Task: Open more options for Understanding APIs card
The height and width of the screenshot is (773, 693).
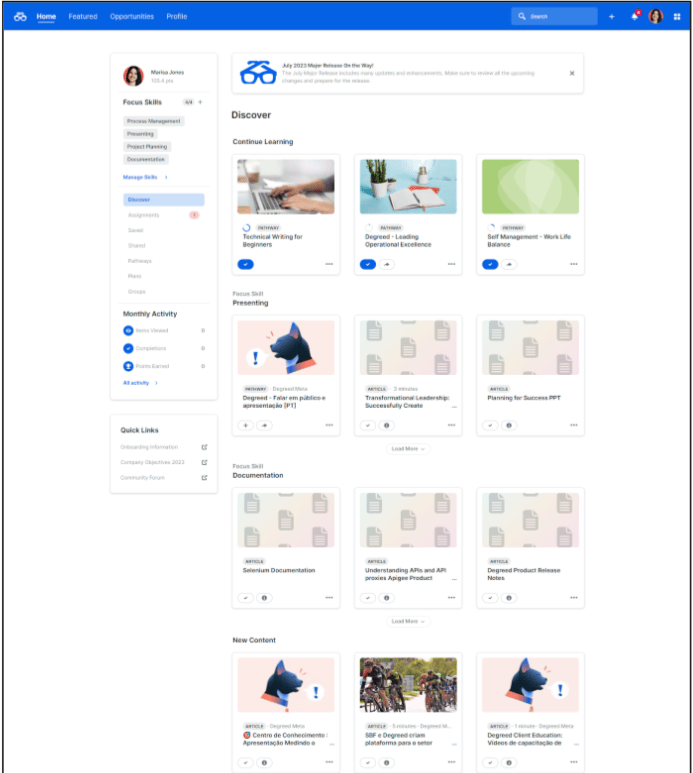Action: 451,597
